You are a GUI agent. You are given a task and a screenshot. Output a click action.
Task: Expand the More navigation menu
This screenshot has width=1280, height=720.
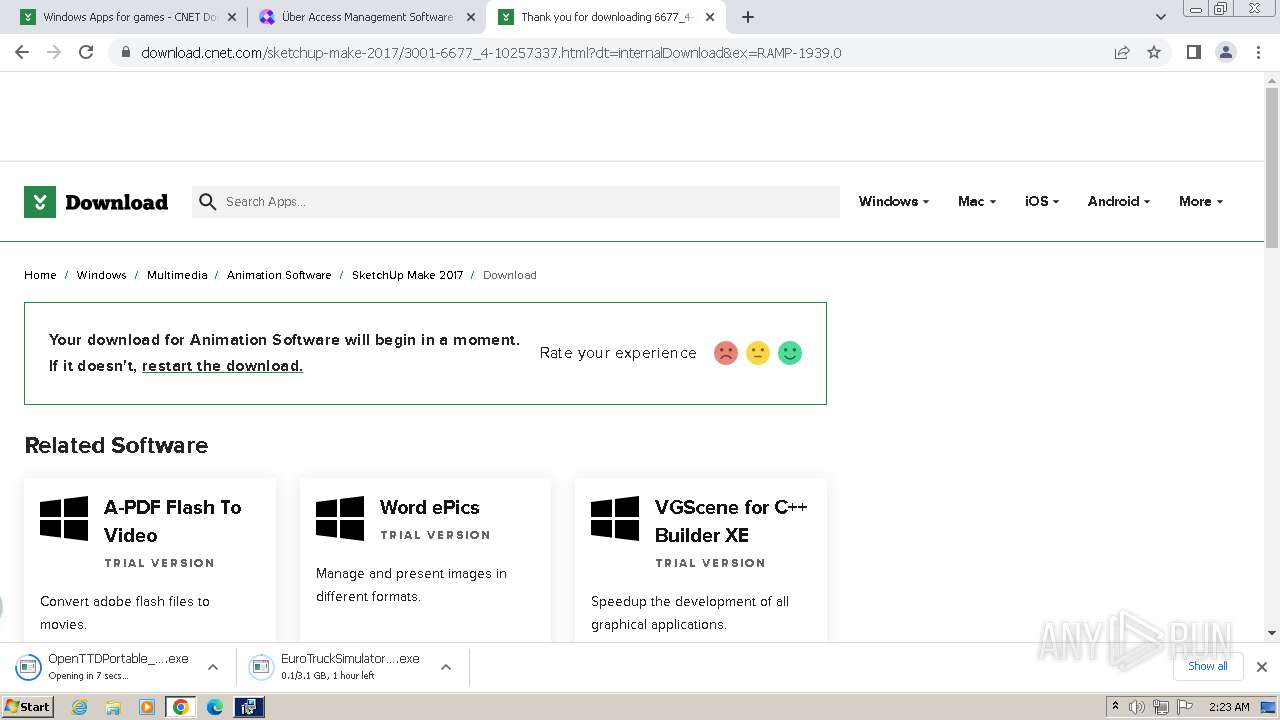1200,201
